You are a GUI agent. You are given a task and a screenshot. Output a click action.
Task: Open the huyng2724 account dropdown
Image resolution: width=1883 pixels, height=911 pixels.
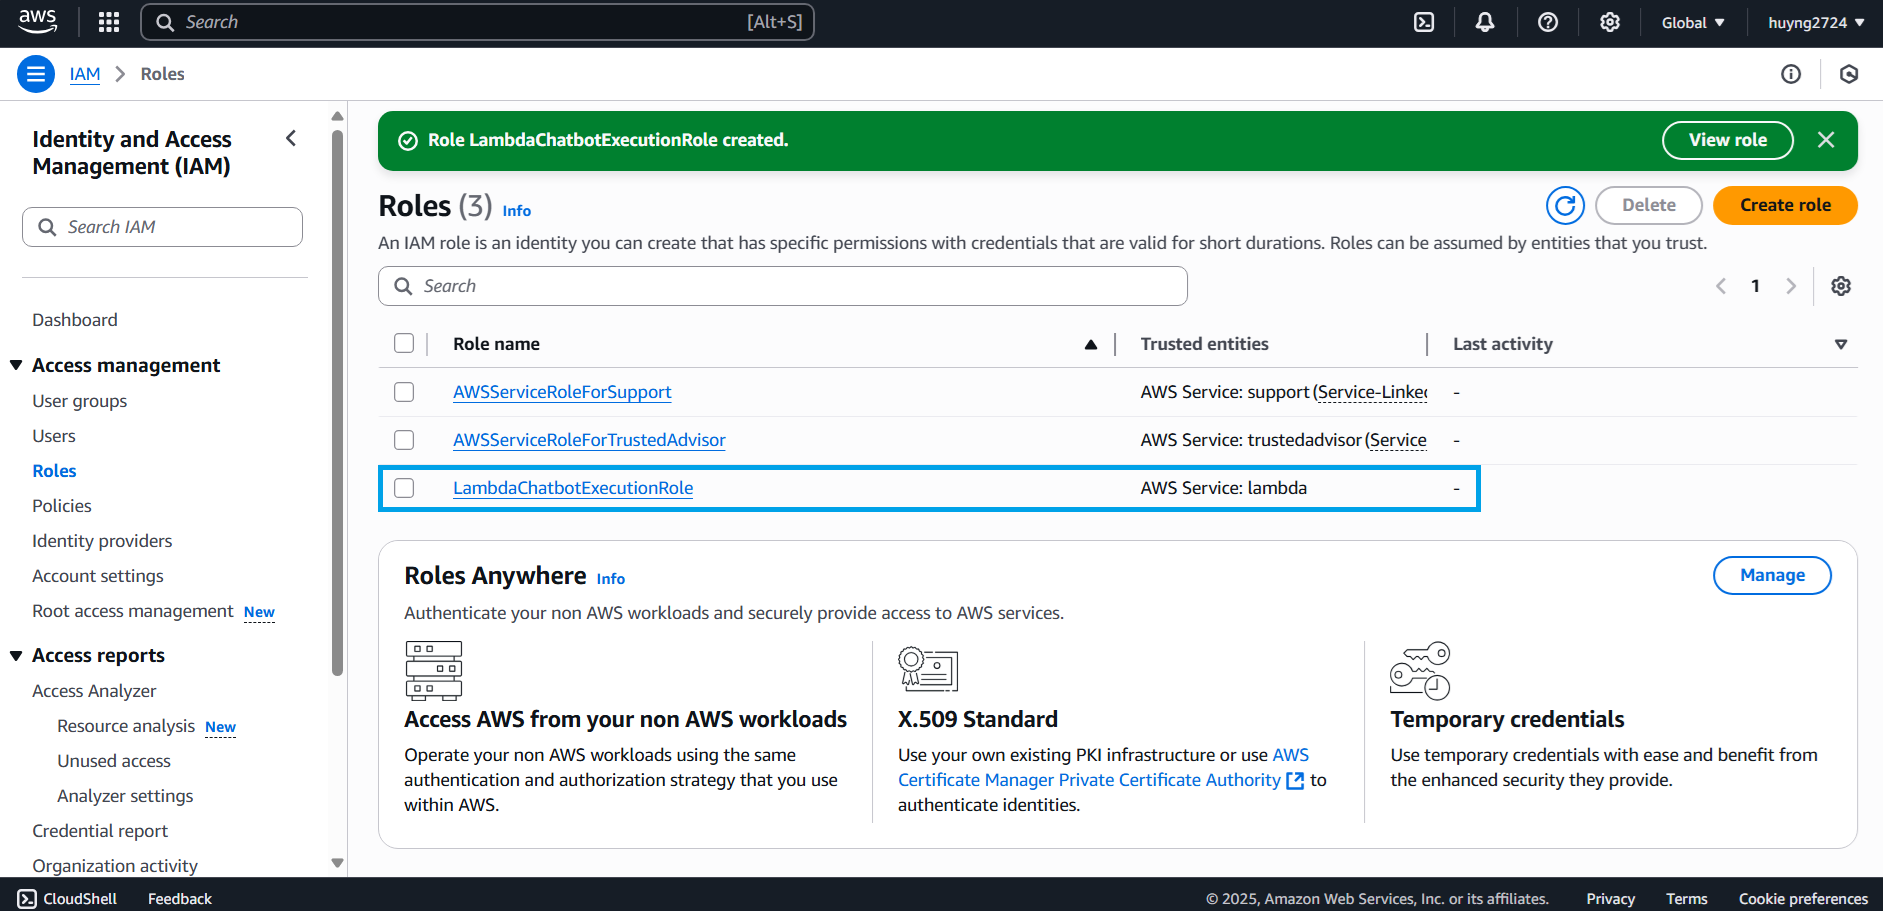pyautogui.click(x=1816, y=22)
